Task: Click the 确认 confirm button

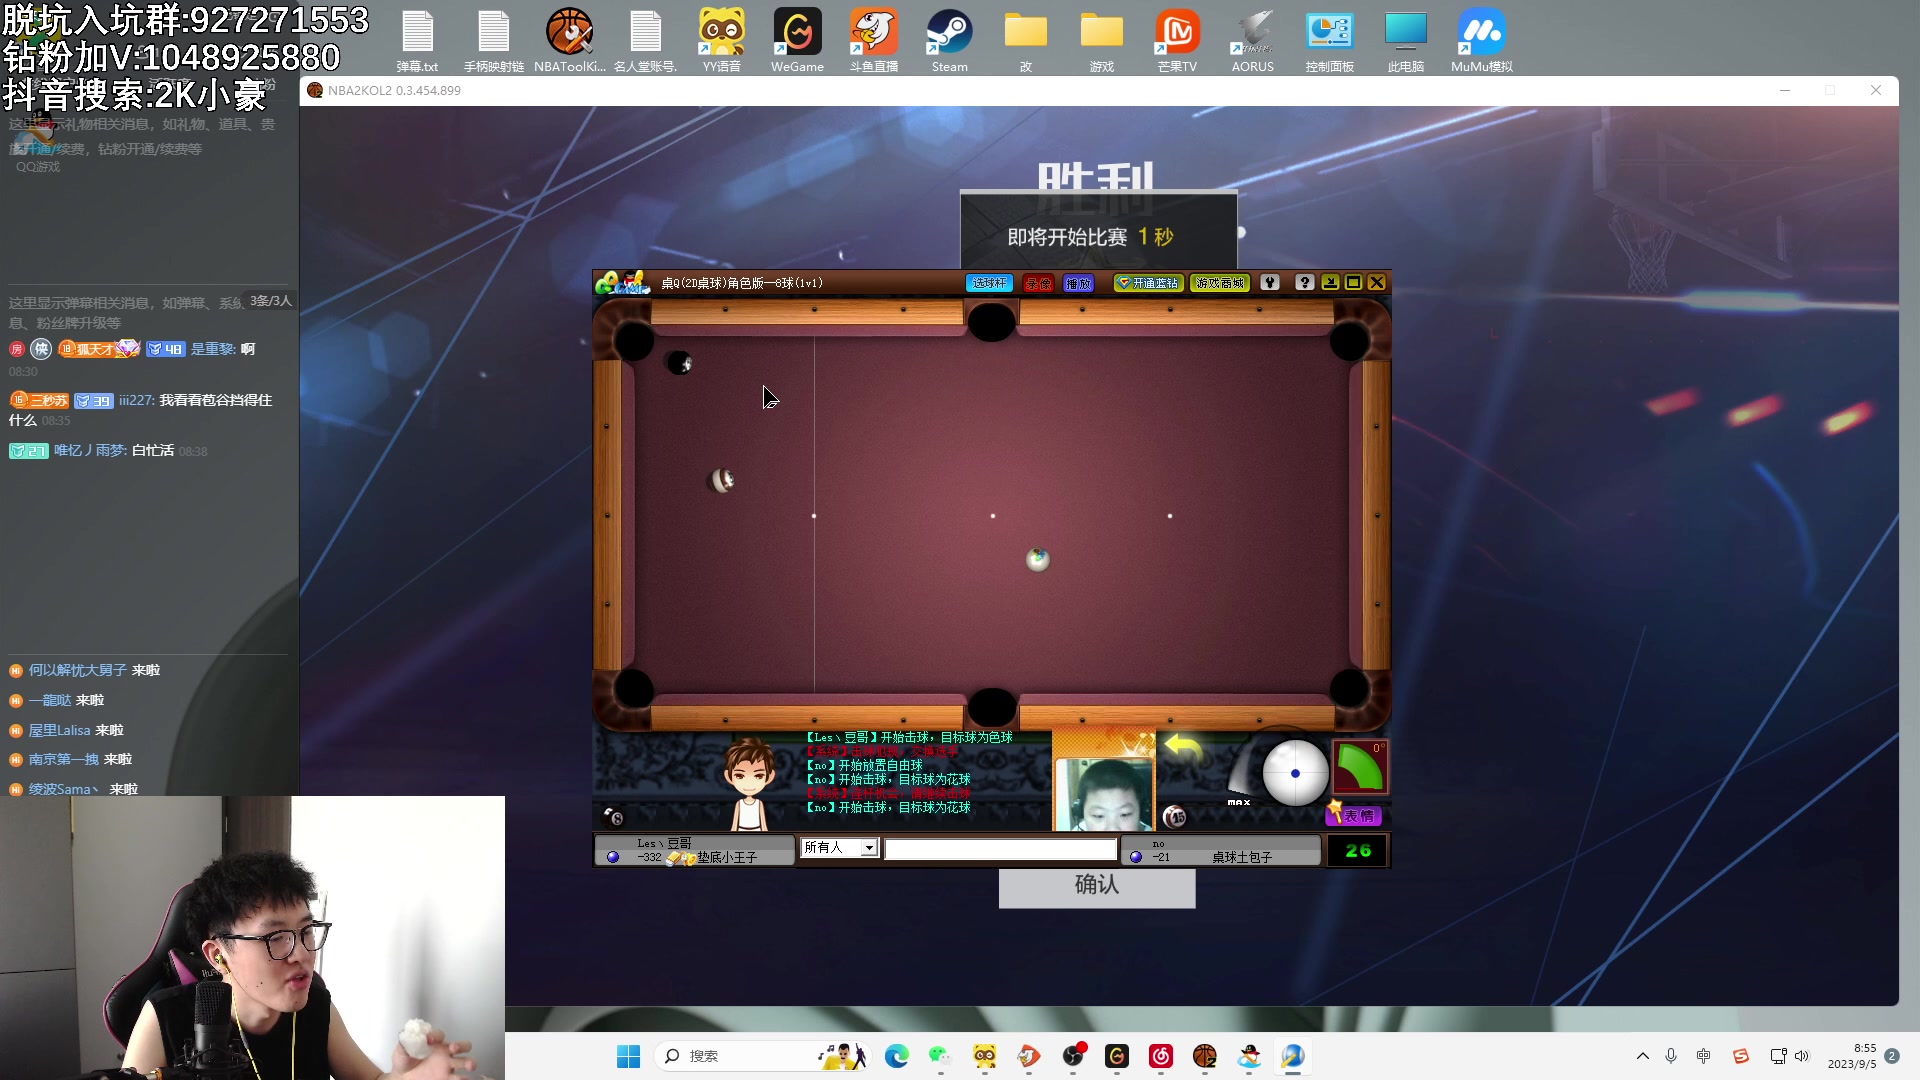Action: tap(1097, 886)
